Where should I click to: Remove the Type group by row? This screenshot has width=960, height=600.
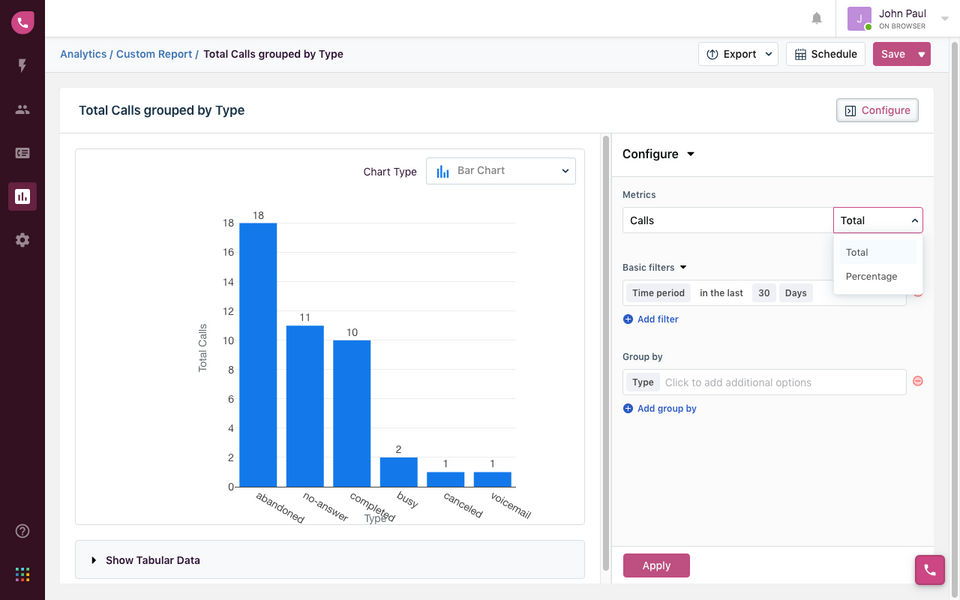tap(918, 381)
